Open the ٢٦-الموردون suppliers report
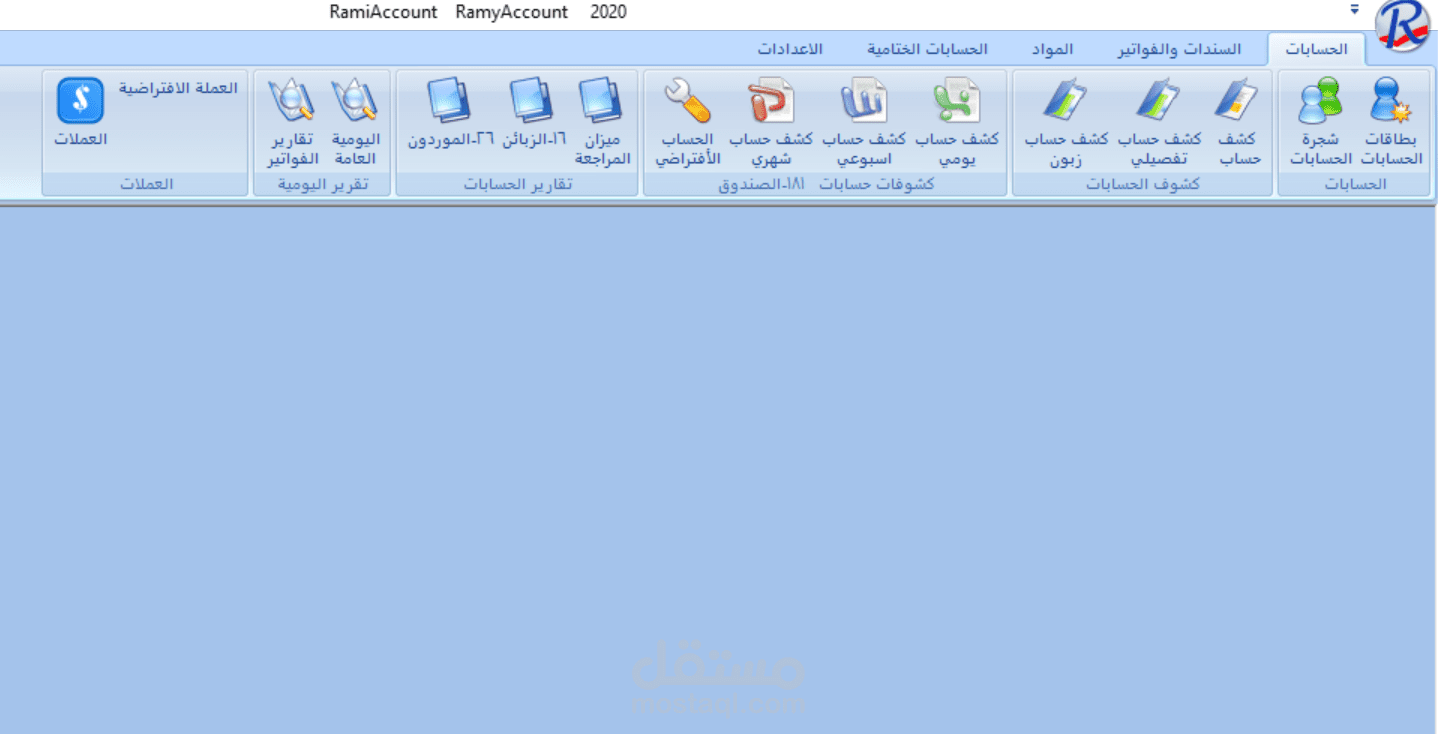 (x=451, y=113)
